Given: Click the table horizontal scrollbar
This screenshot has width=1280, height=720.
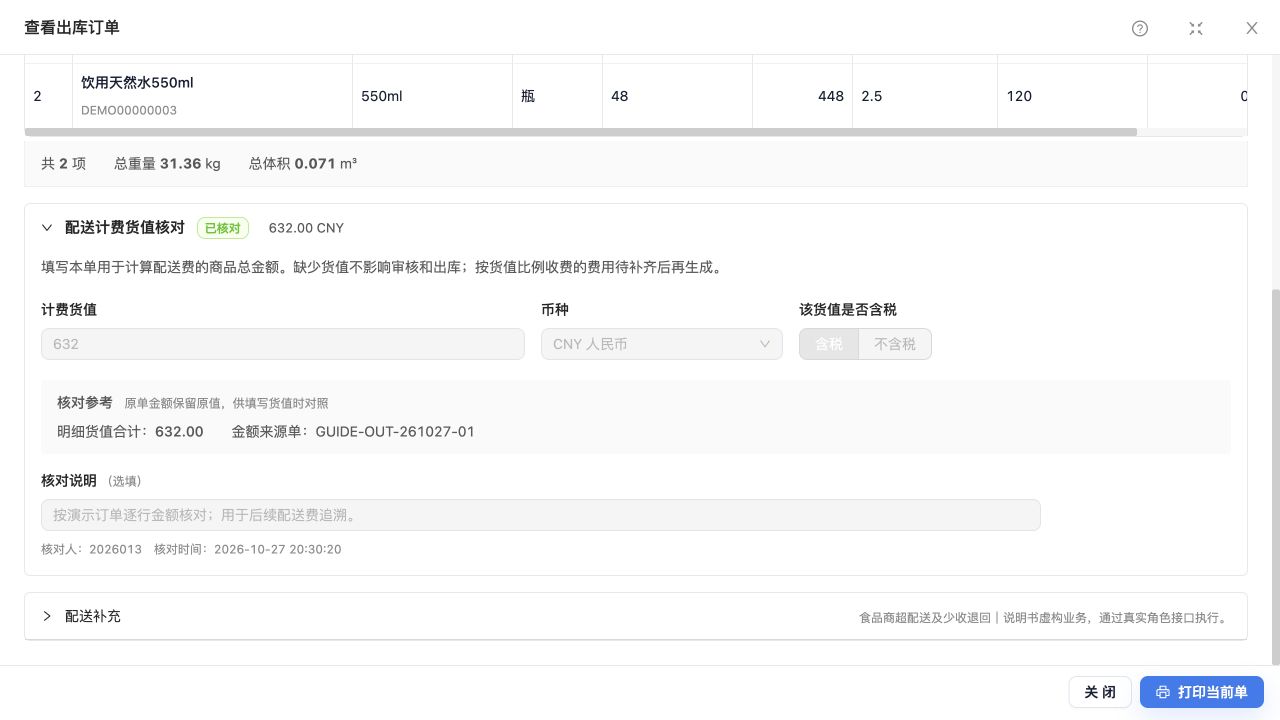Looking at the screenshot, I should tap(581, 132).
